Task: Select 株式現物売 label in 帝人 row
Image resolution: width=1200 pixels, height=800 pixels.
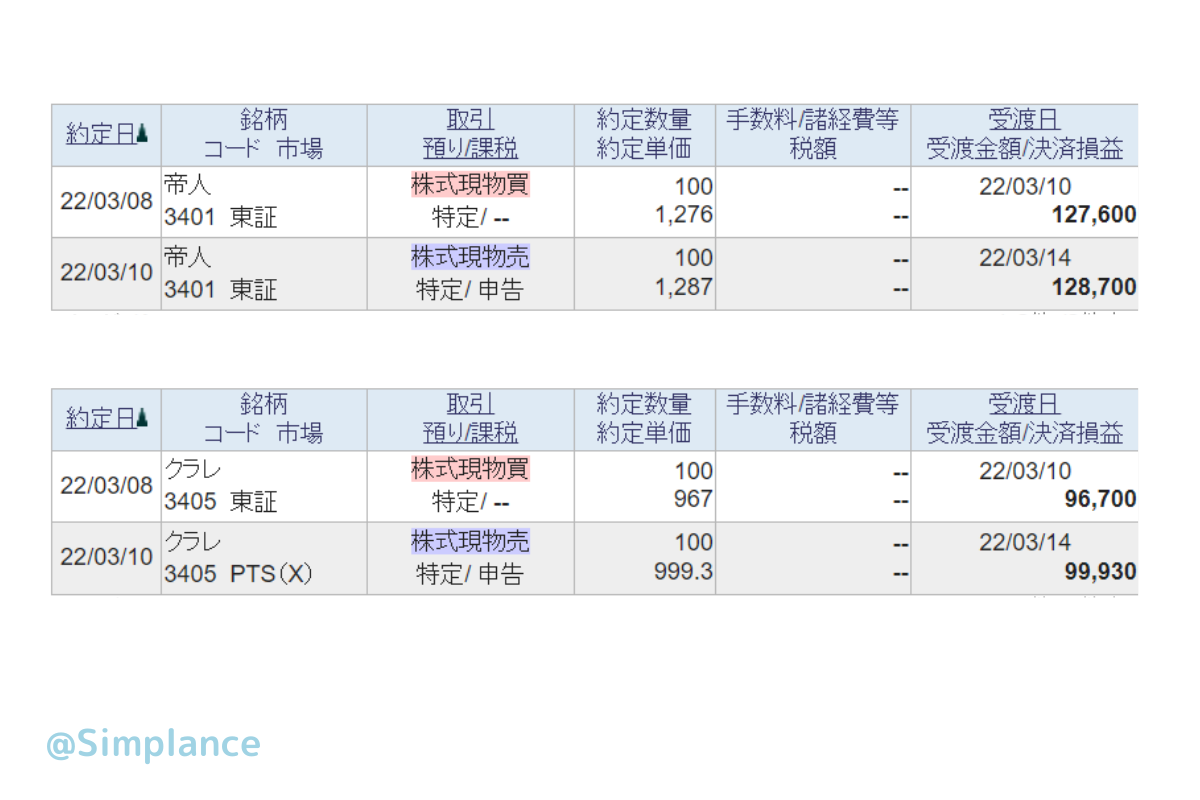Action: (470, 258)
